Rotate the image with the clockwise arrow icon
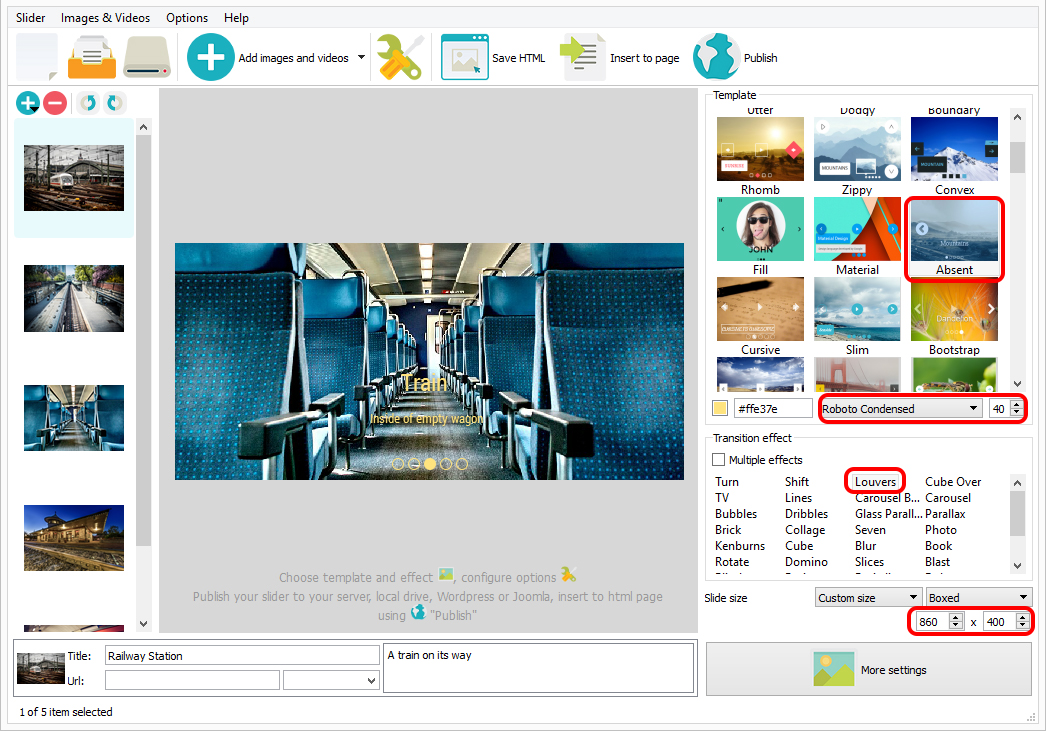The height and width of the screenshot is (731, 1046). click(x=115, y=103)
